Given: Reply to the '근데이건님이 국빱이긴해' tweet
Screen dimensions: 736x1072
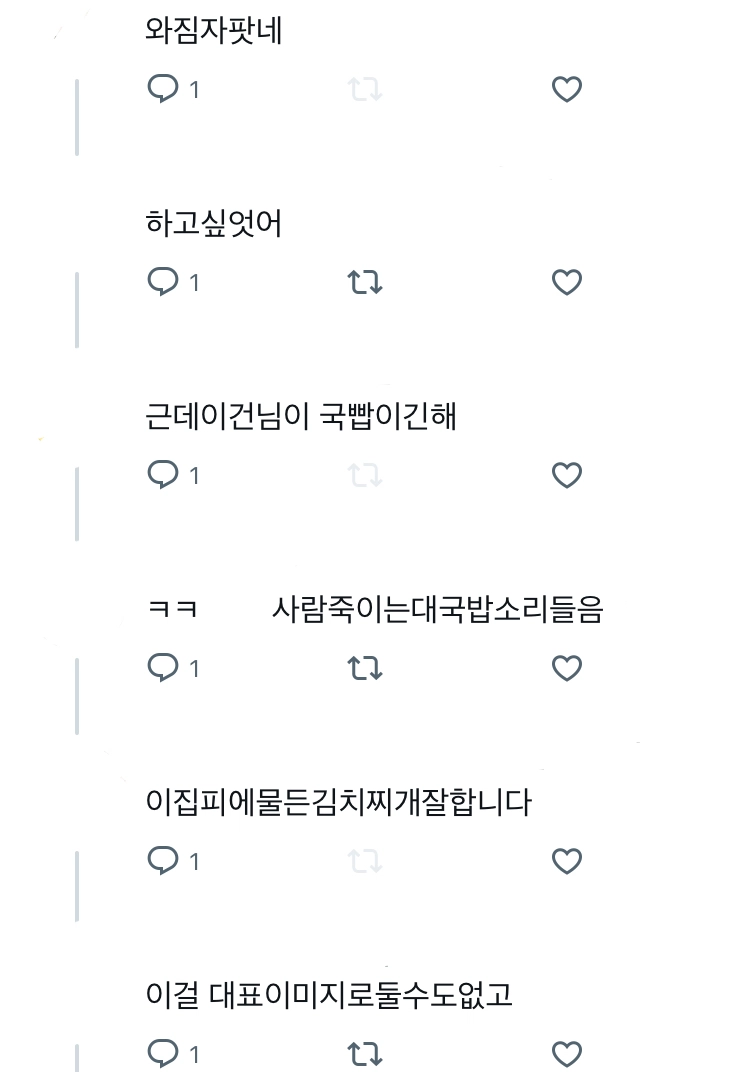Looking at the screenshot, I should [x=163, y=475].
